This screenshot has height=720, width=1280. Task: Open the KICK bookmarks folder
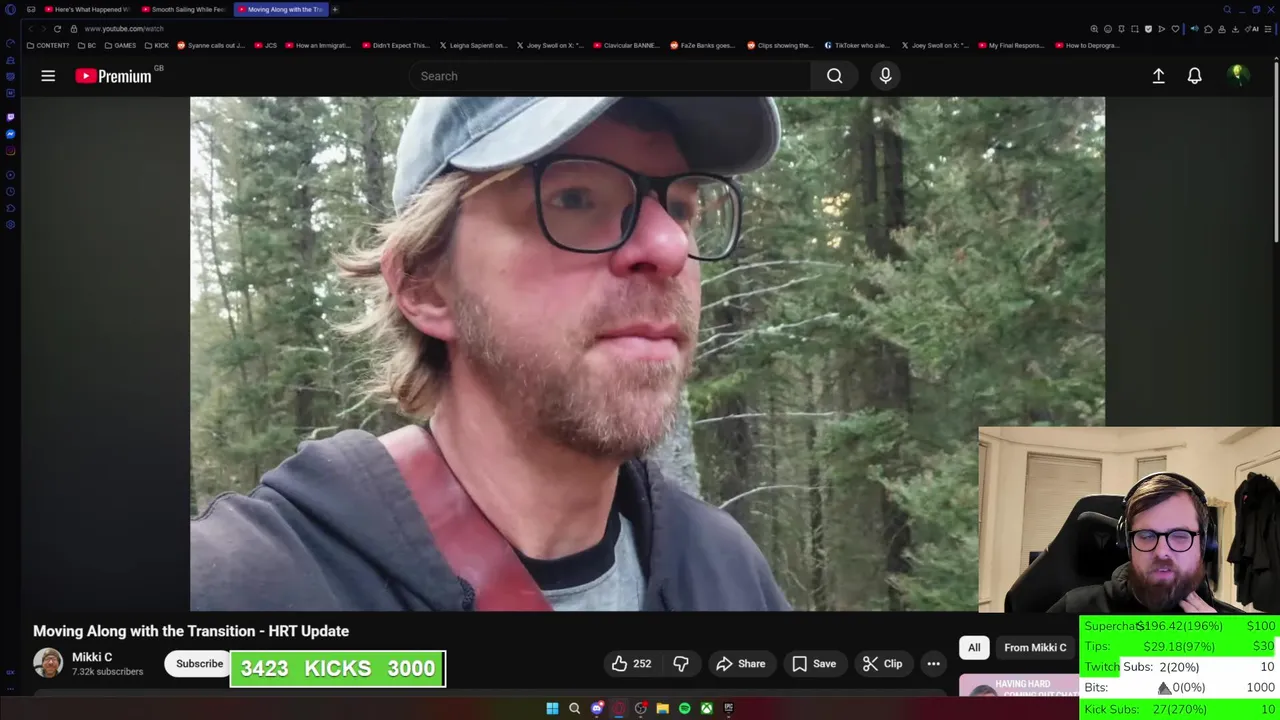[x=157, y=45]
